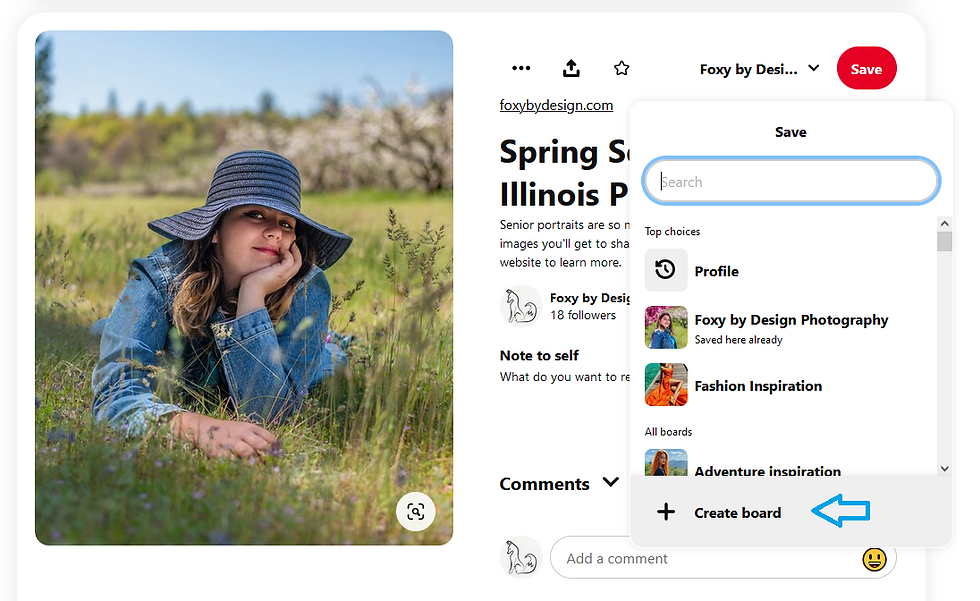The image size is (980, 601).
Task: Click the share/upload icon
Action: point(571,68)
